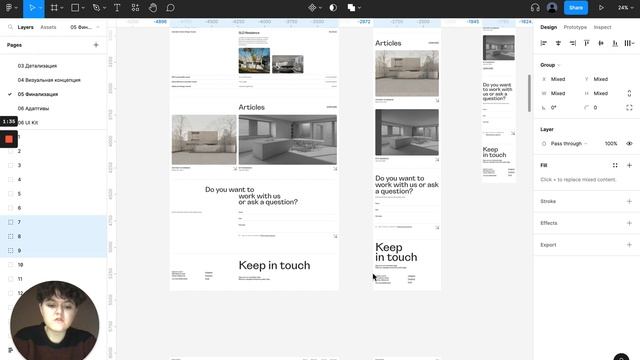Open fill Style library icon
Screen dimensions: 640x360
tap(615, 165)
